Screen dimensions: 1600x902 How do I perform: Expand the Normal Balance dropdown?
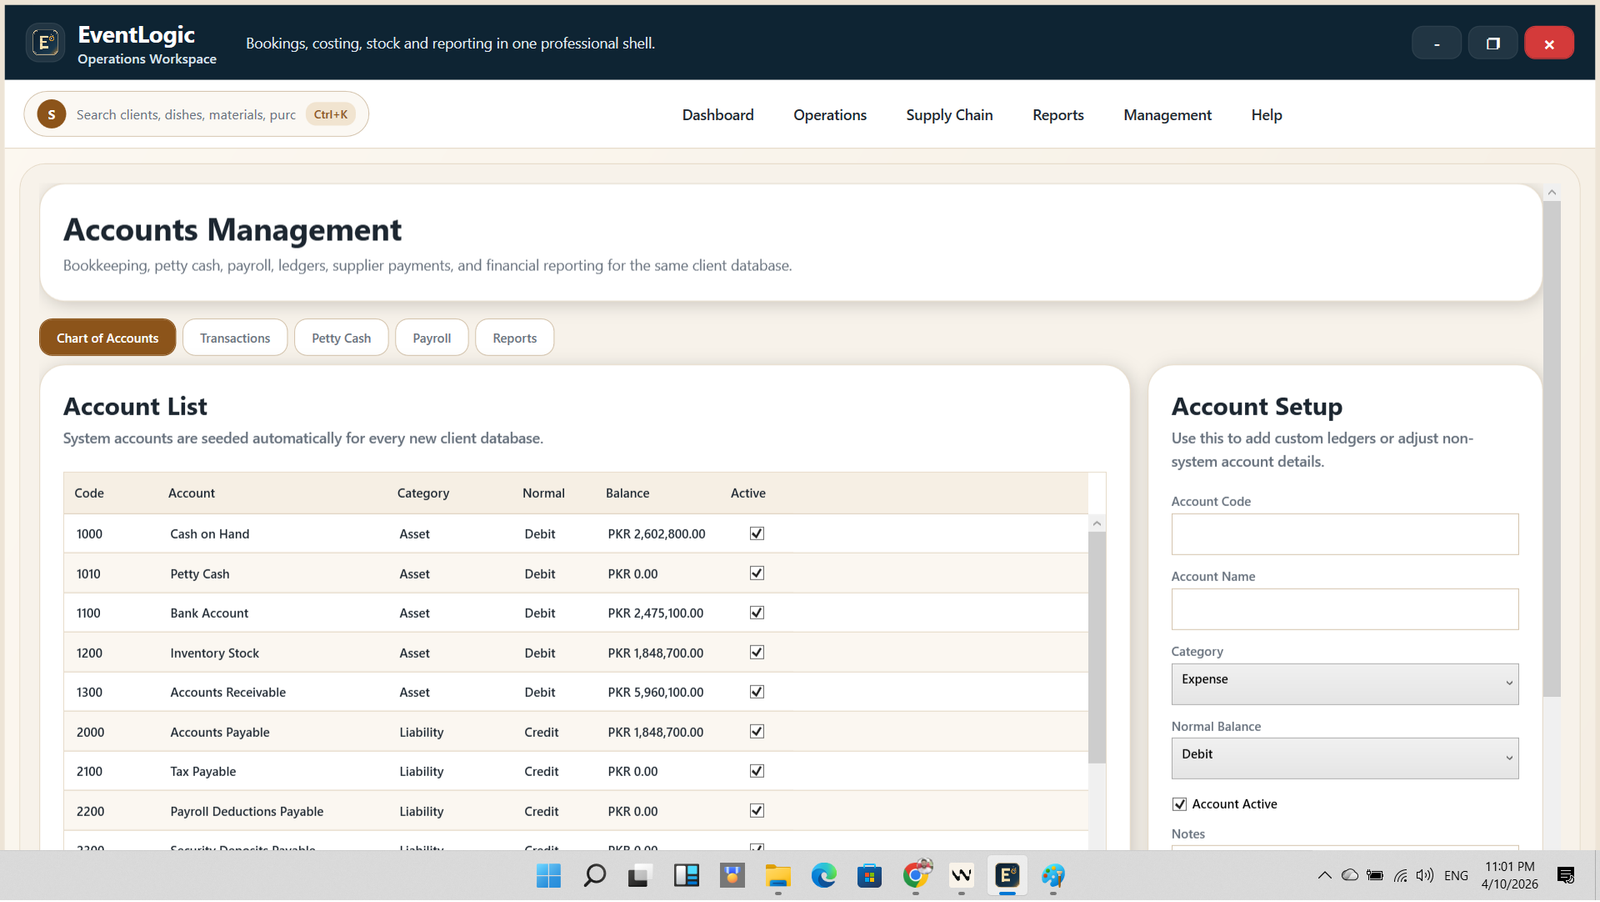click(x=1344, y=758)
